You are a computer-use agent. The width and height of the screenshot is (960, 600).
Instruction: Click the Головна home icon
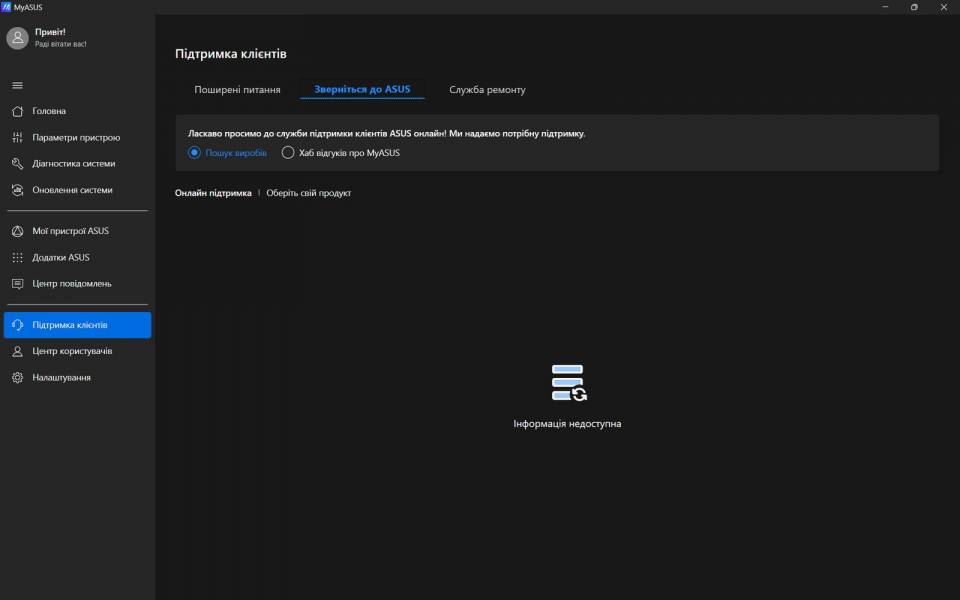(x=17, y=111)
